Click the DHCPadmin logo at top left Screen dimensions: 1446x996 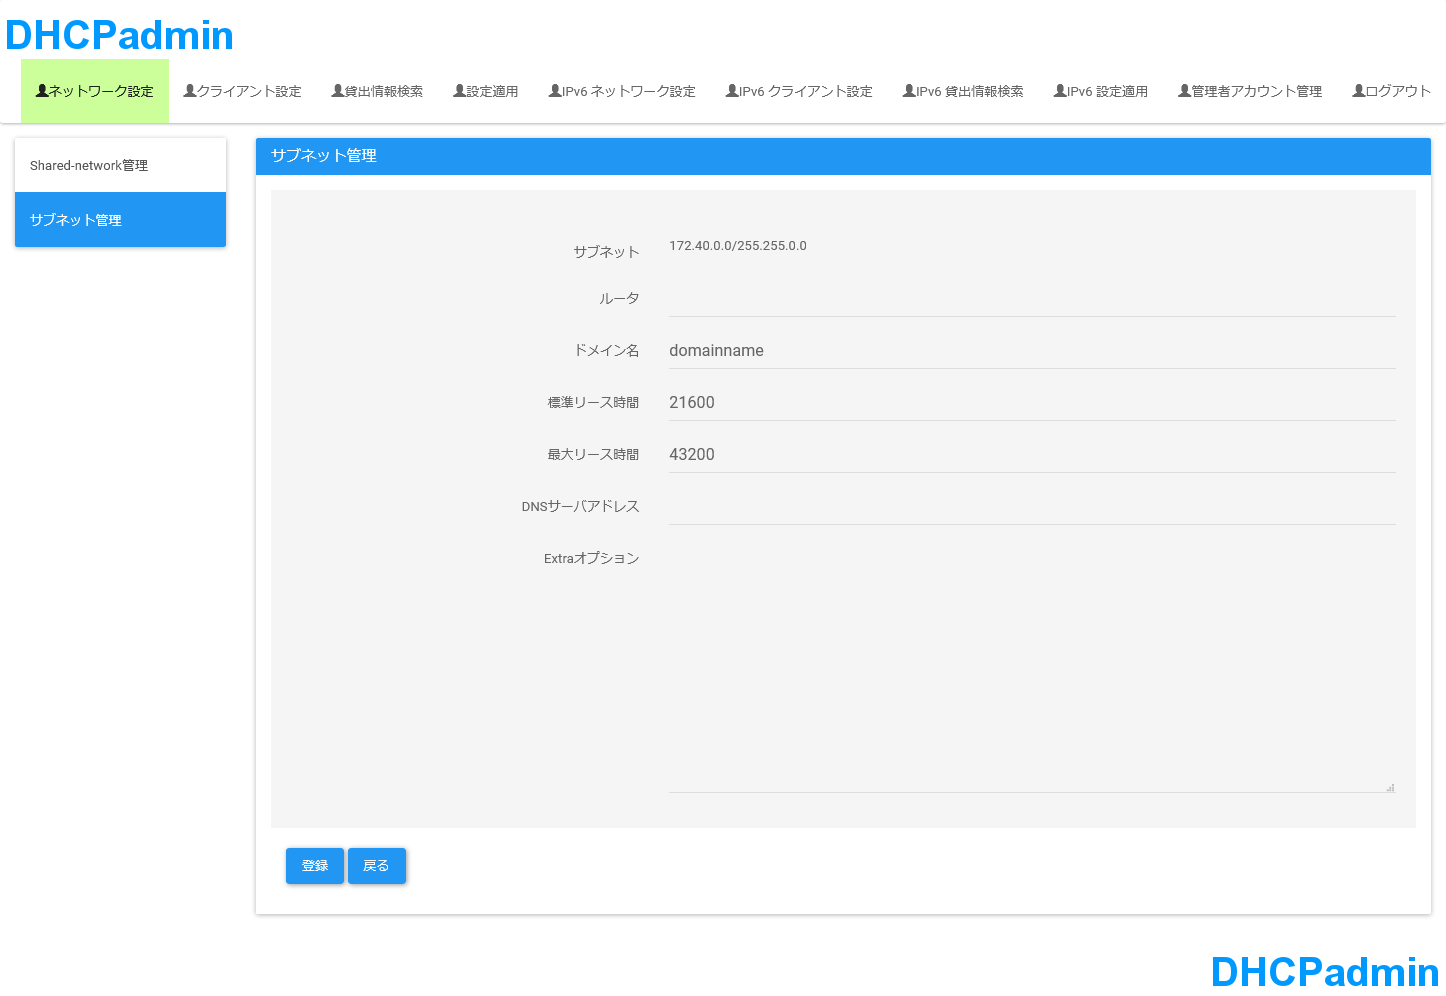119,35
